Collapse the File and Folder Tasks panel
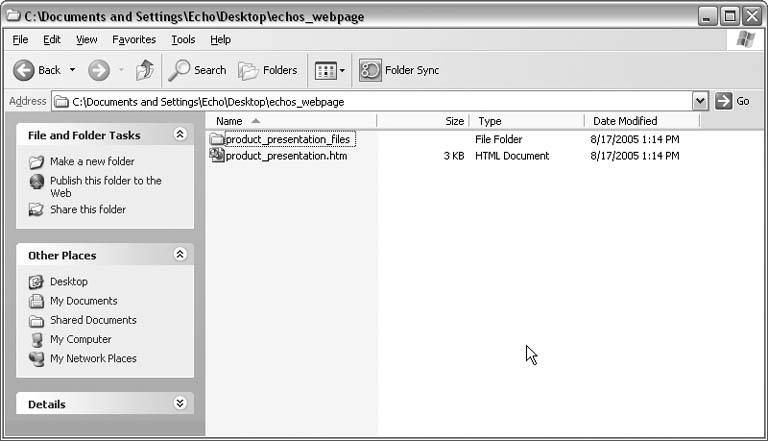768x441 pixels. coord(180,134)
